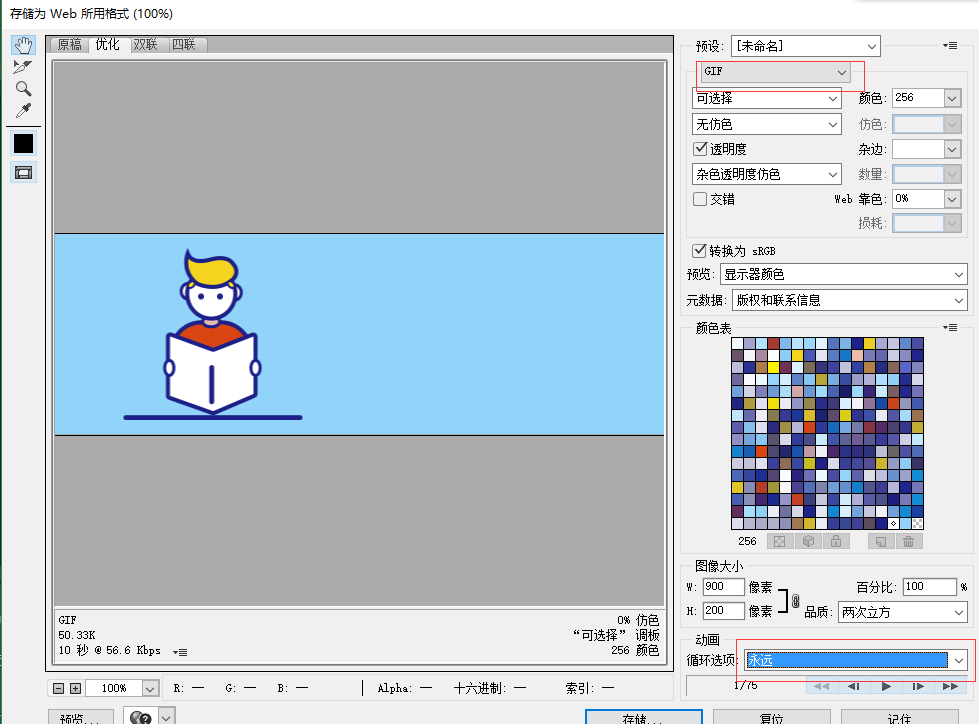Viewport: 979px width, 724px height.
Task: Go to the next animation frame
Action: pos(918,687)
